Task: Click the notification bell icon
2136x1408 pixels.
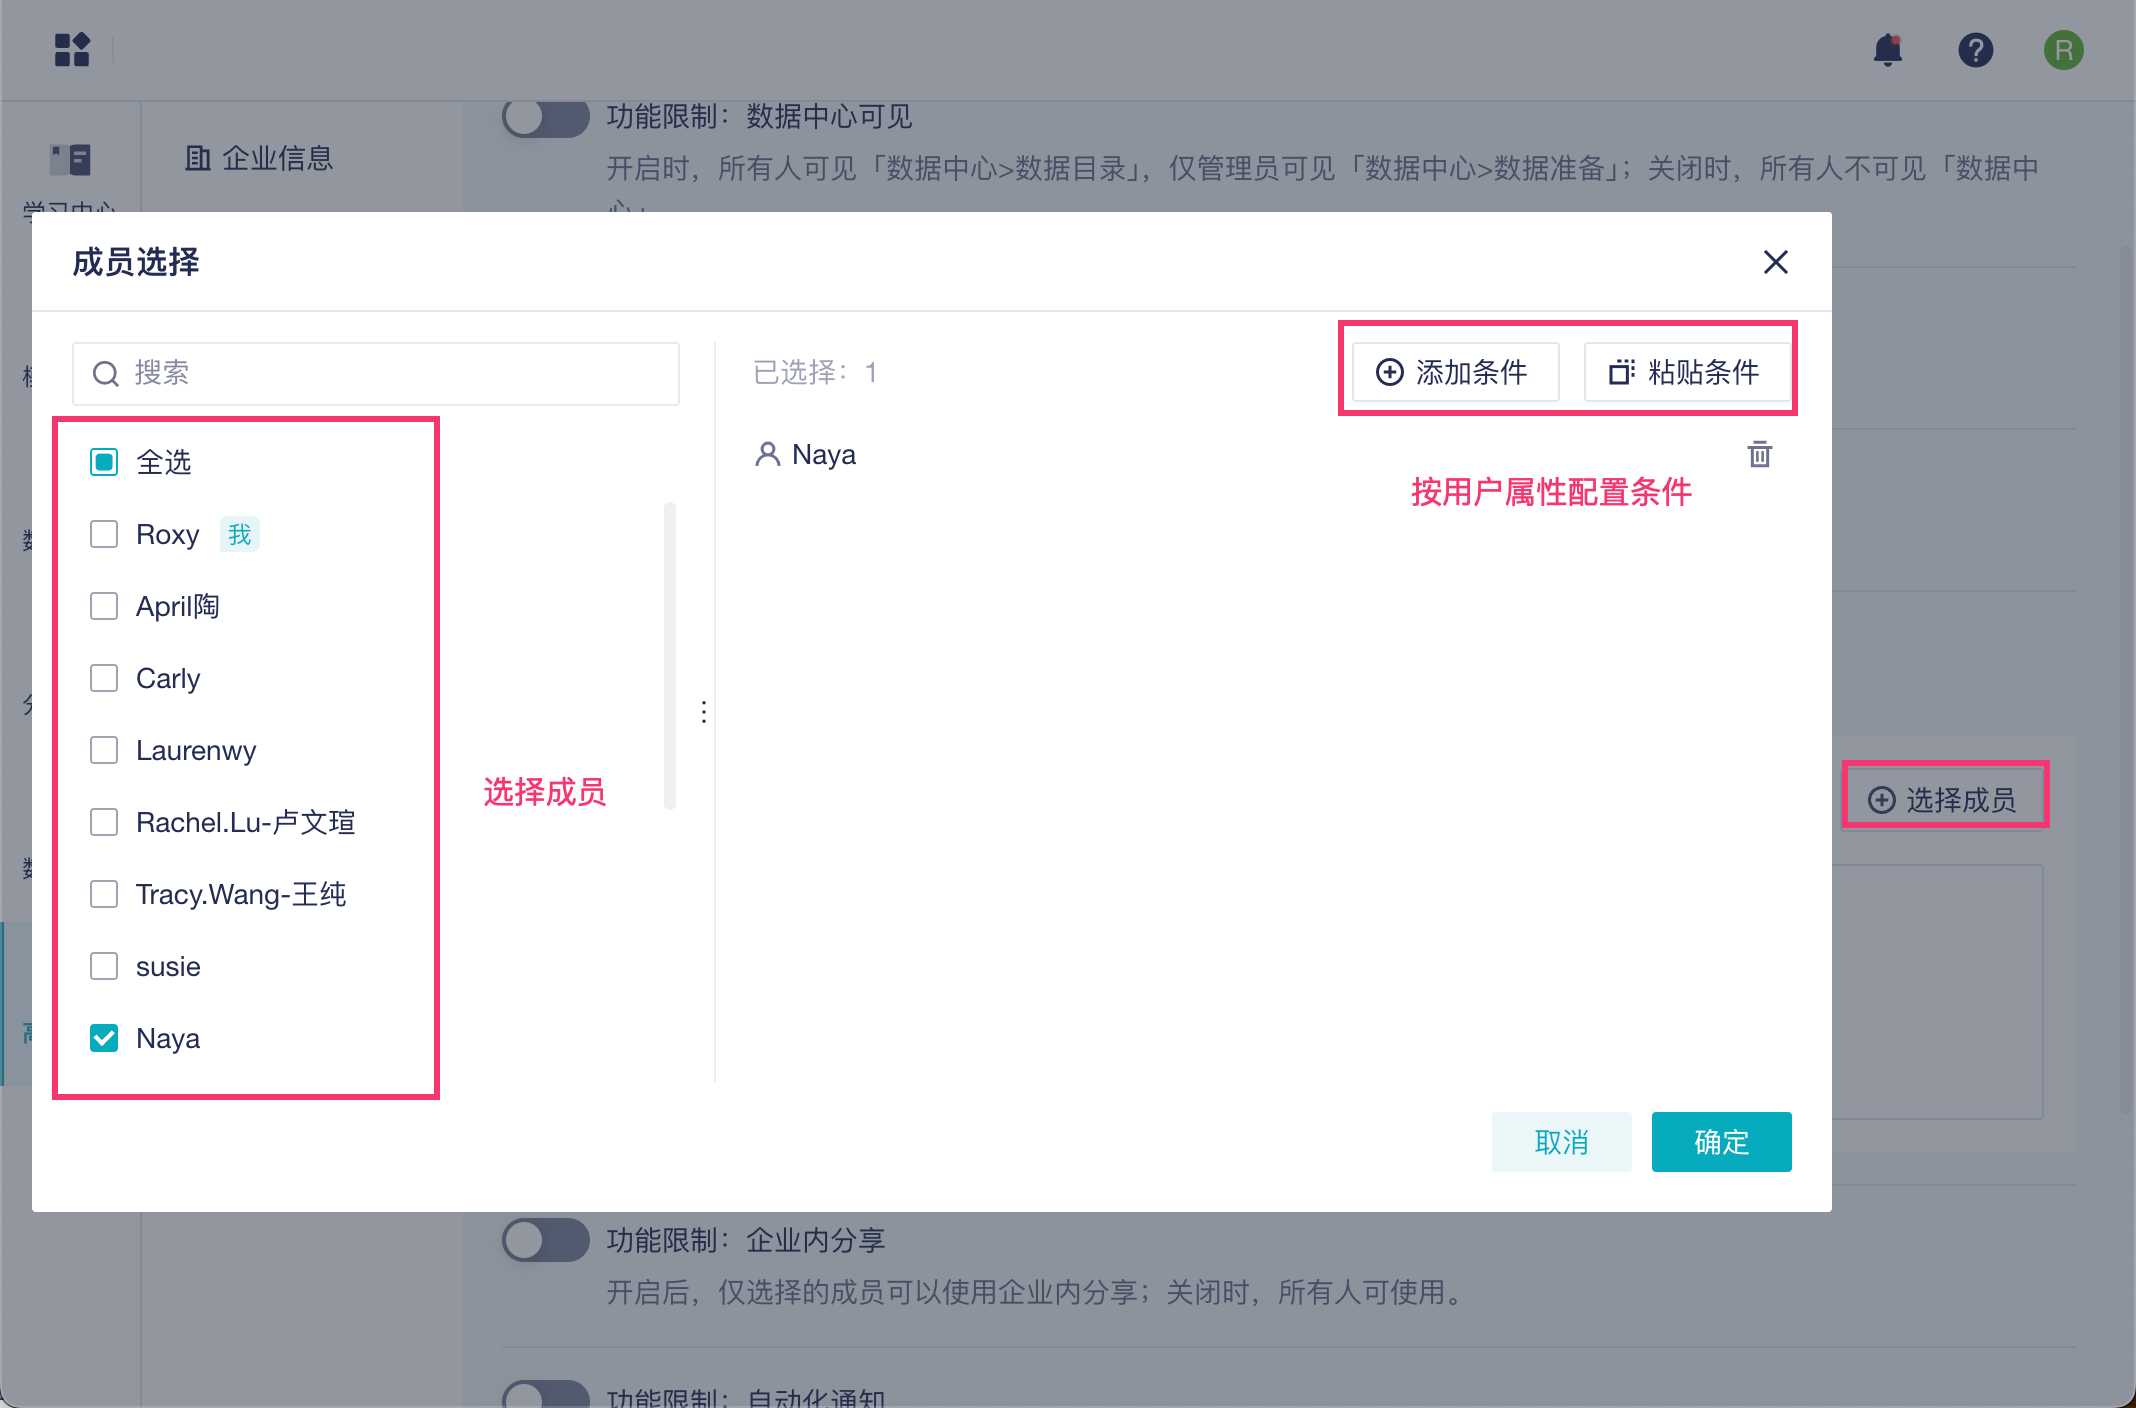Action: (x=1887, y=50)
